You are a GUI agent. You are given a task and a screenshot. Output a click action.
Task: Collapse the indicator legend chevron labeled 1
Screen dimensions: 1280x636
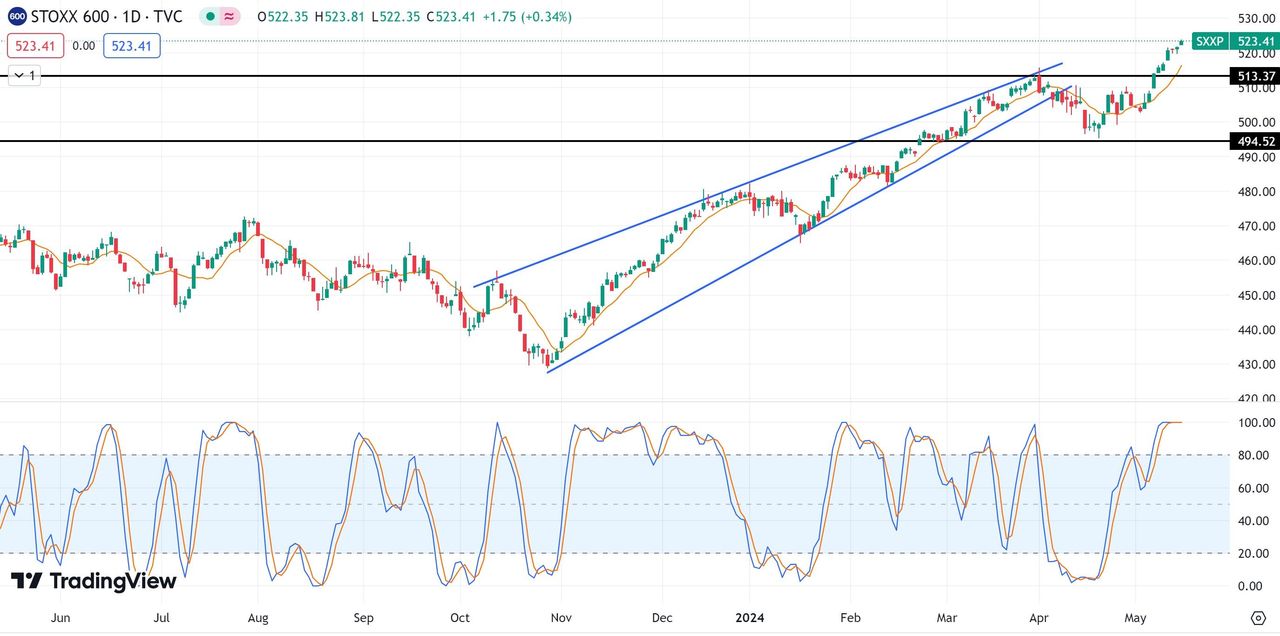25,75
